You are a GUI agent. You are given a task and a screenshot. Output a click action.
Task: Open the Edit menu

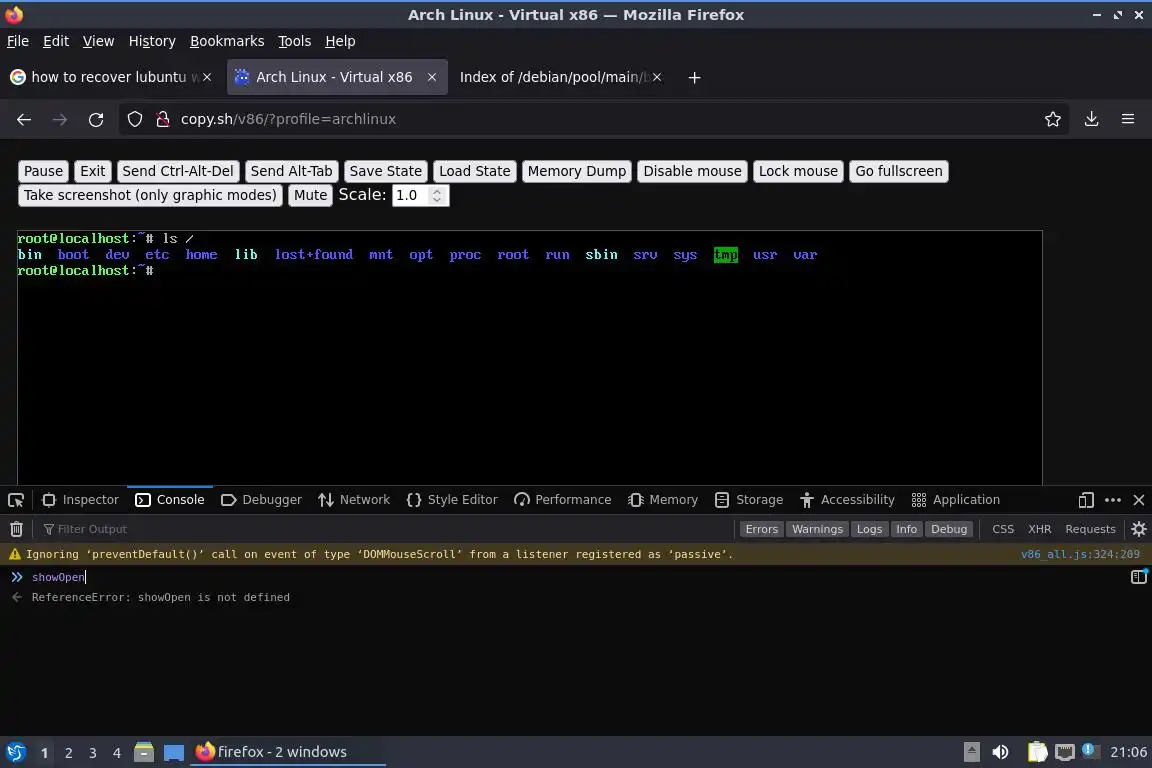[56, 41]
